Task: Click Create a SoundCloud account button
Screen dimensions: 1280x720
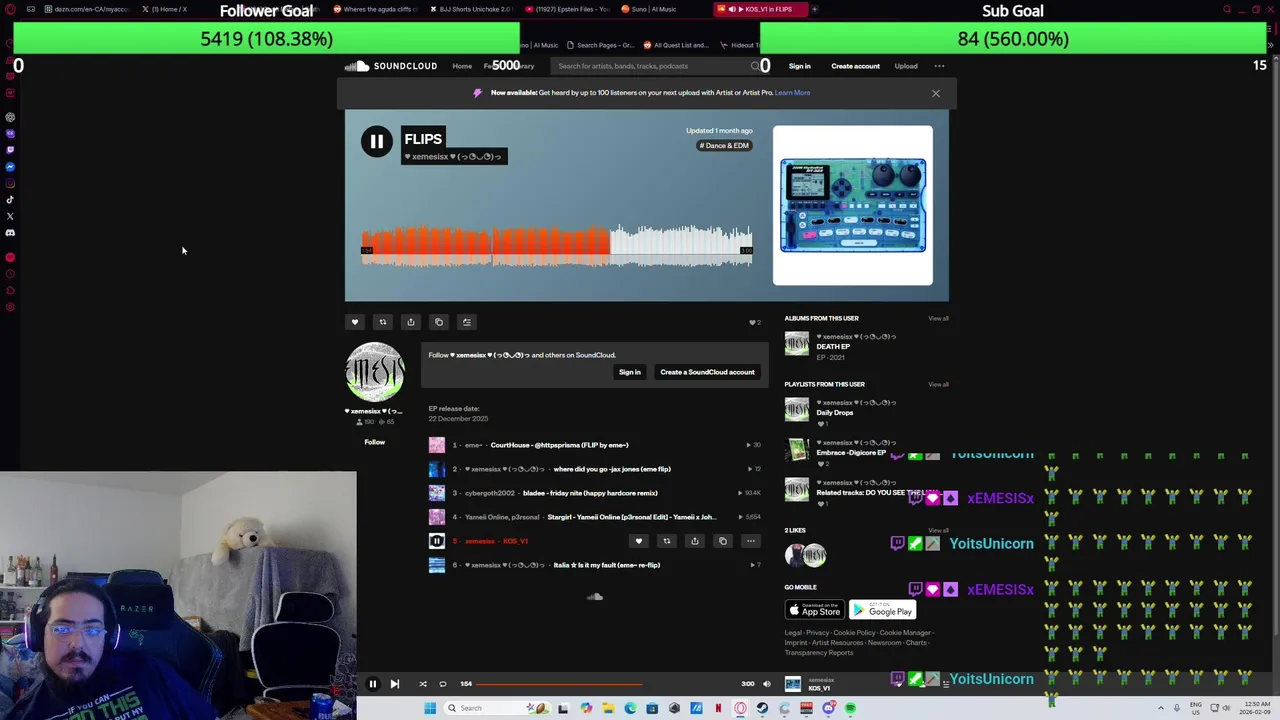Action: pyautogui.click(x=707, y=372)
